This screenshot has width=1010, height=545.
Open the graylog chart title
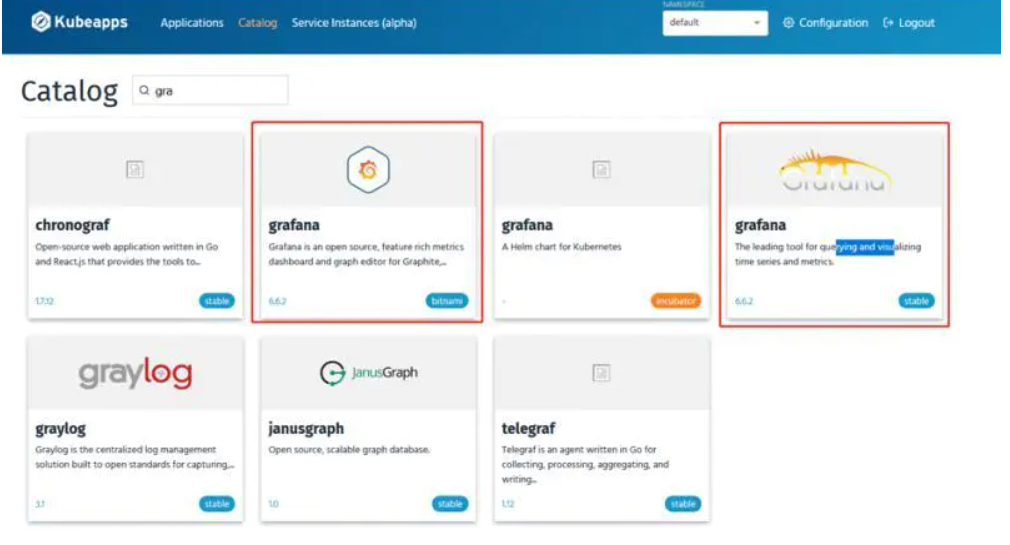[x=61, y=428]
